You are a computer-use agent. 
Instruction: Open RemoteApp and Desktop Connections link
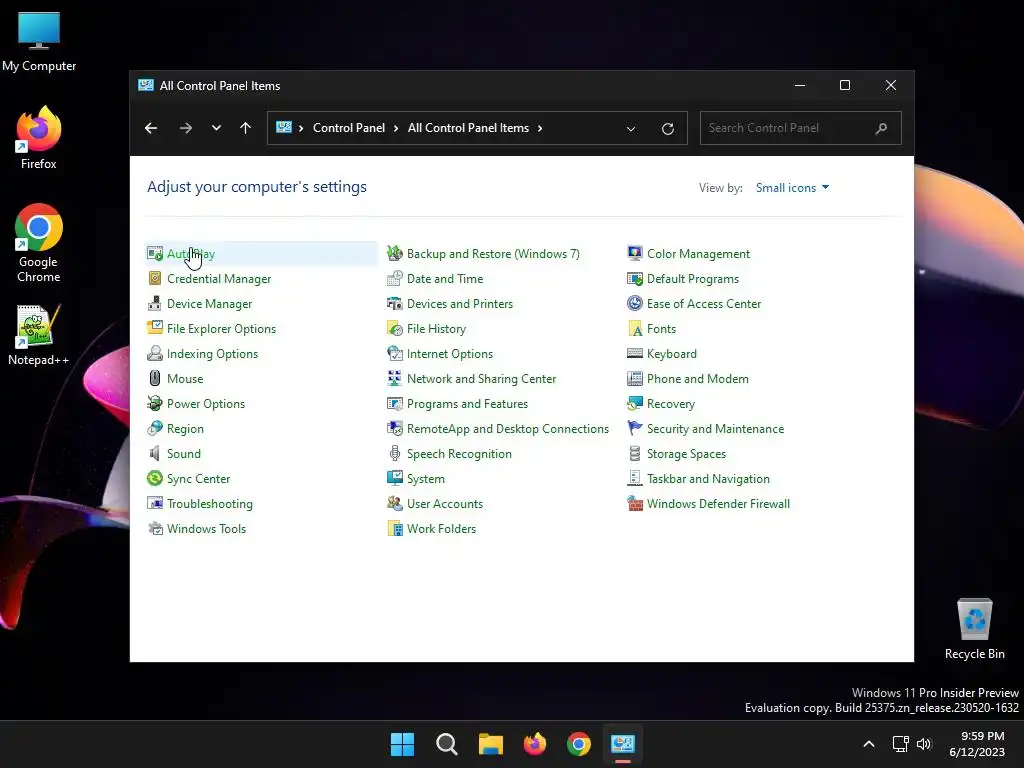(x=507, y=428)
